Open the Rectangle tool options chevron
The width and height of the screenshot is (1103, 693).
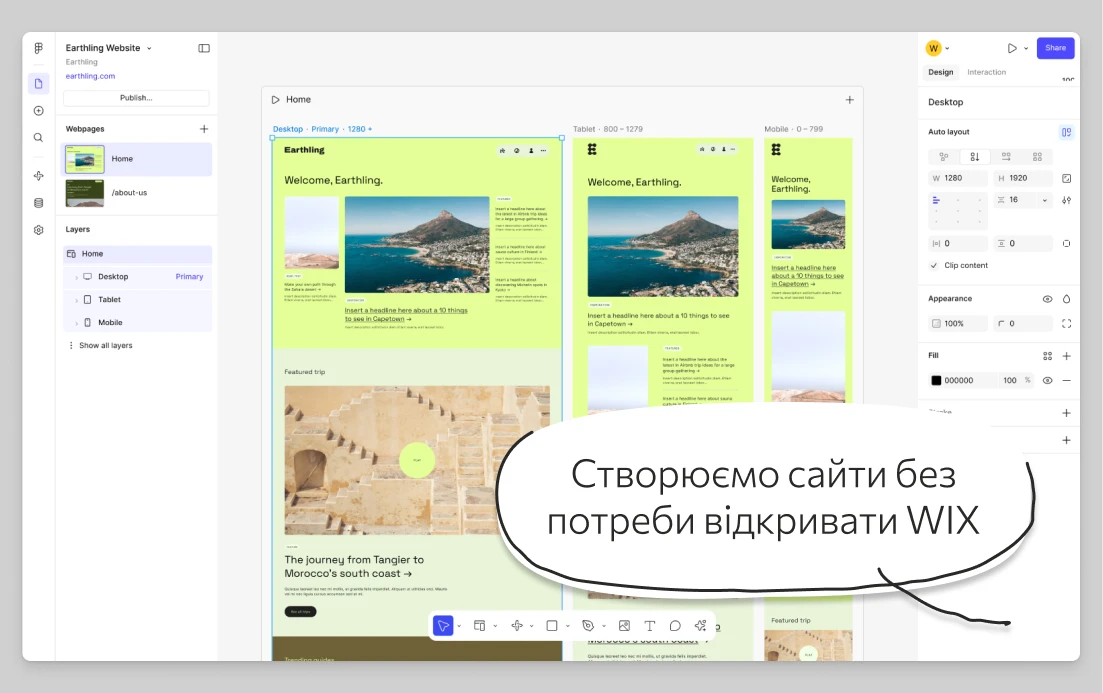click(x=567, y=626)
